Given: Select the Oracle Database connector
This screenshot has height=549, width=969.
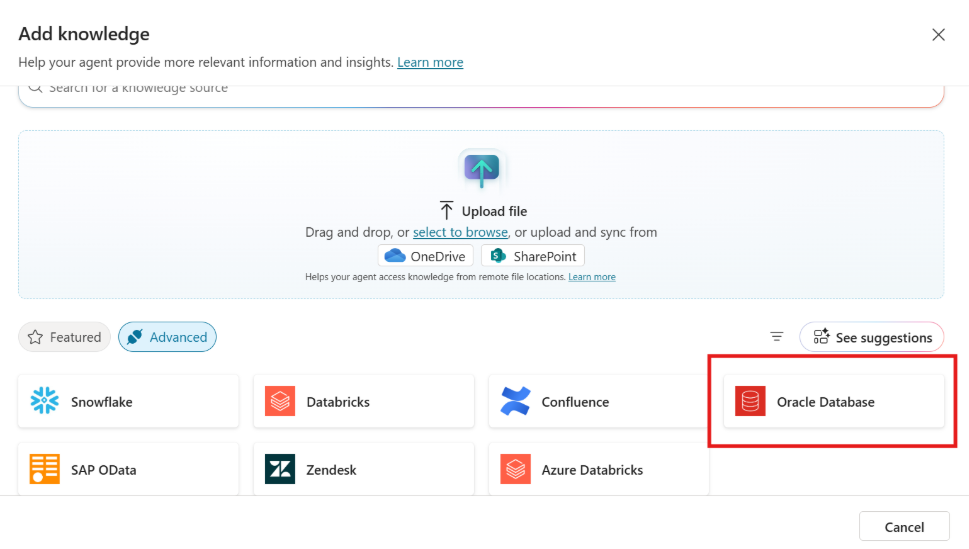Looking at the screenshot, I should (x=834, y=401).
